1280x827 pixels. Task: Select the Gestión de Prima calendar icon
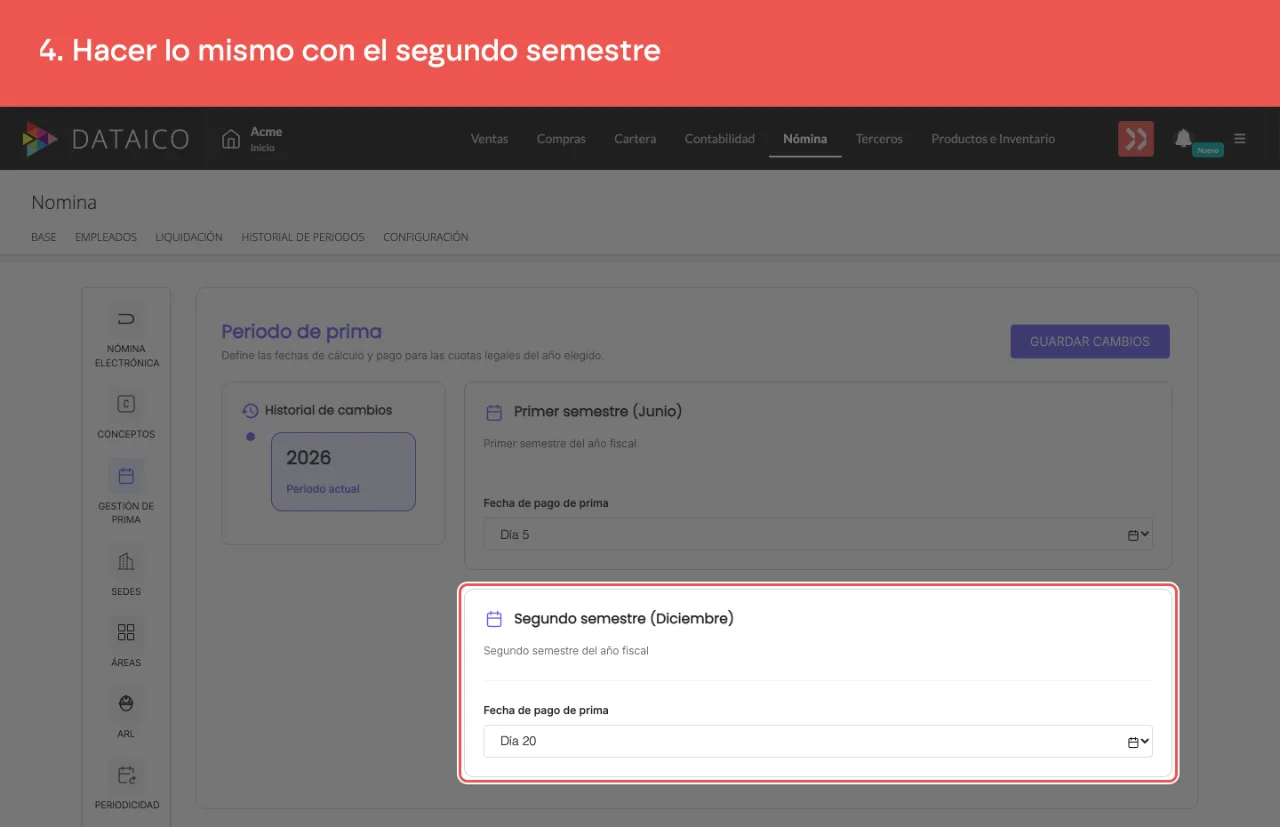coord(126,476)
